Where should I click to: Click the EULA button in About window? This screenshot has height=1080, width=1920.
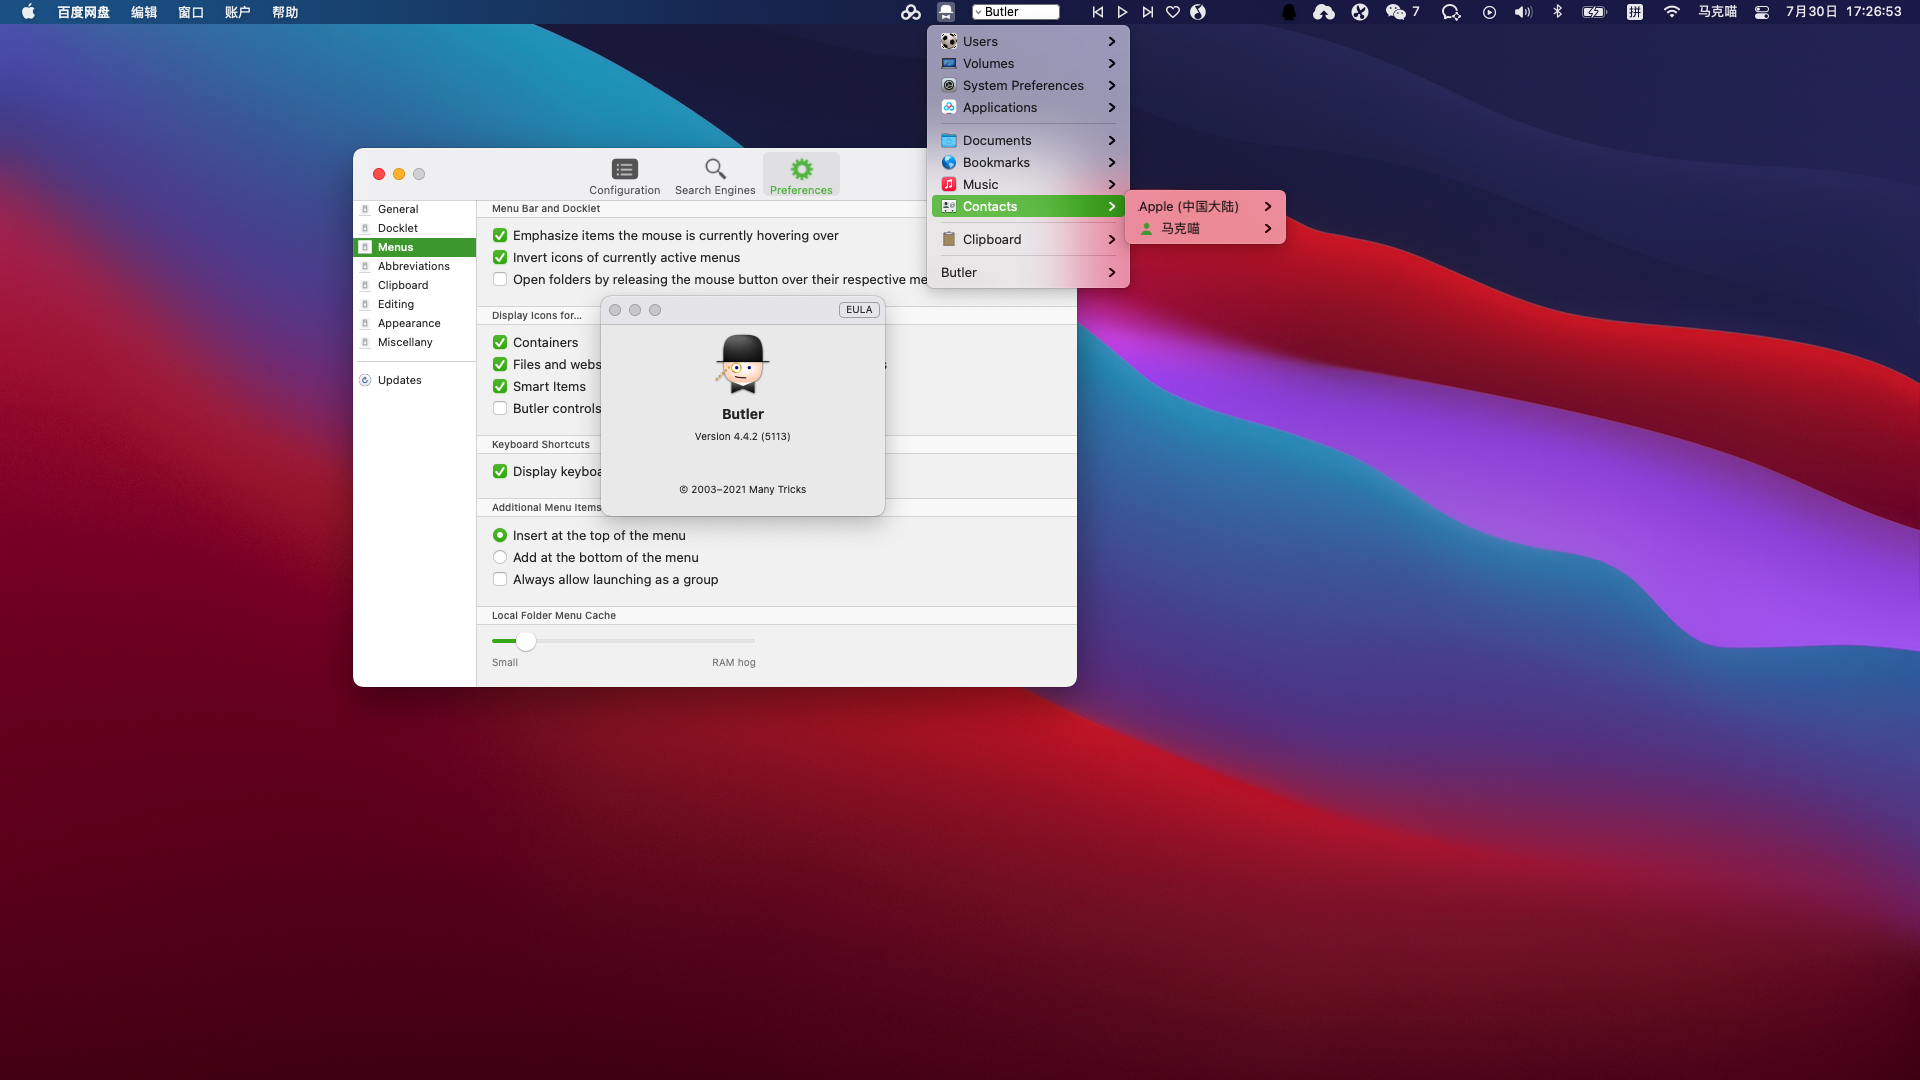pyautogui.click(x=859, y=310)
